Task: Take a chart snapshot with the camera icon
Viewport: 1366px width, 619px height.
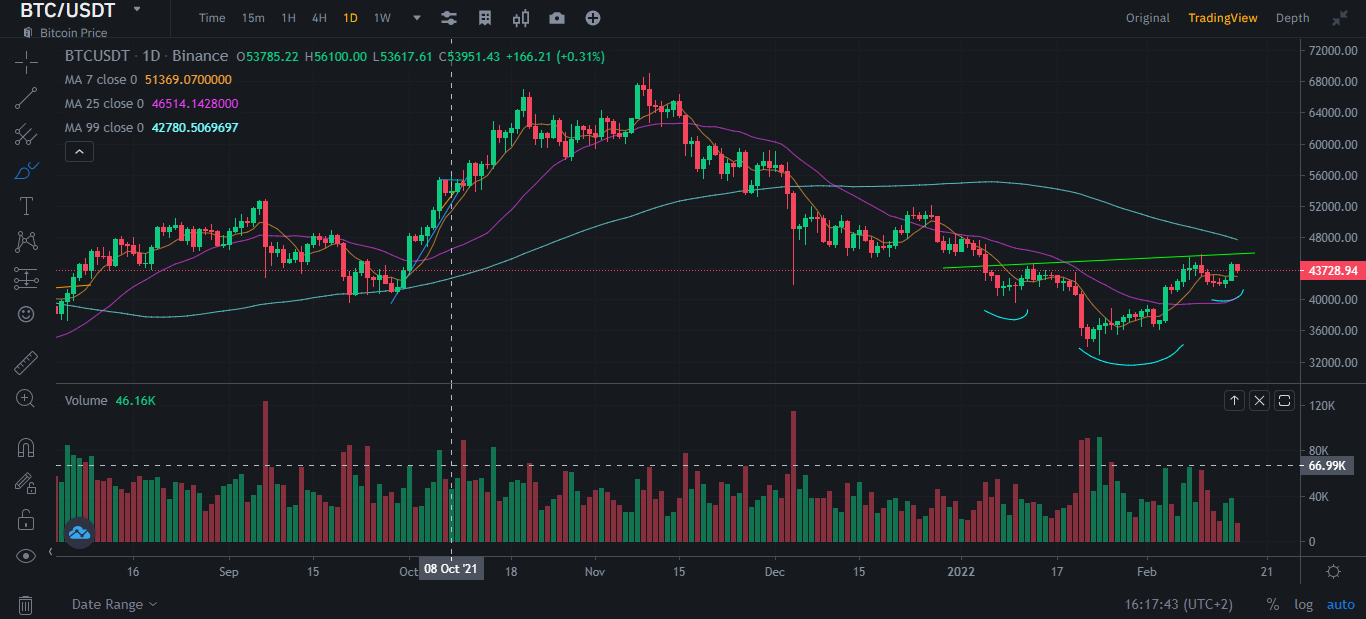Action: (x=557, y=18)
